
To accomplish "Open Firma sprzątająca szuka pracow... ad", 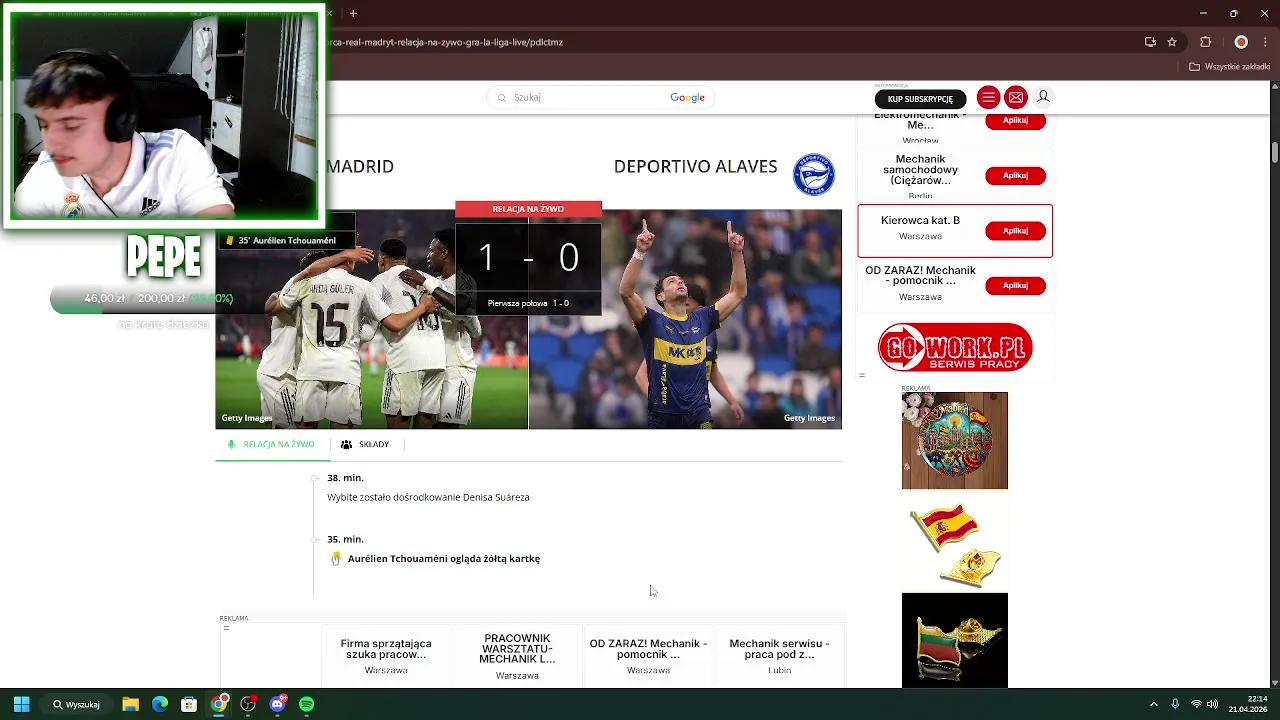I will 386,649.
